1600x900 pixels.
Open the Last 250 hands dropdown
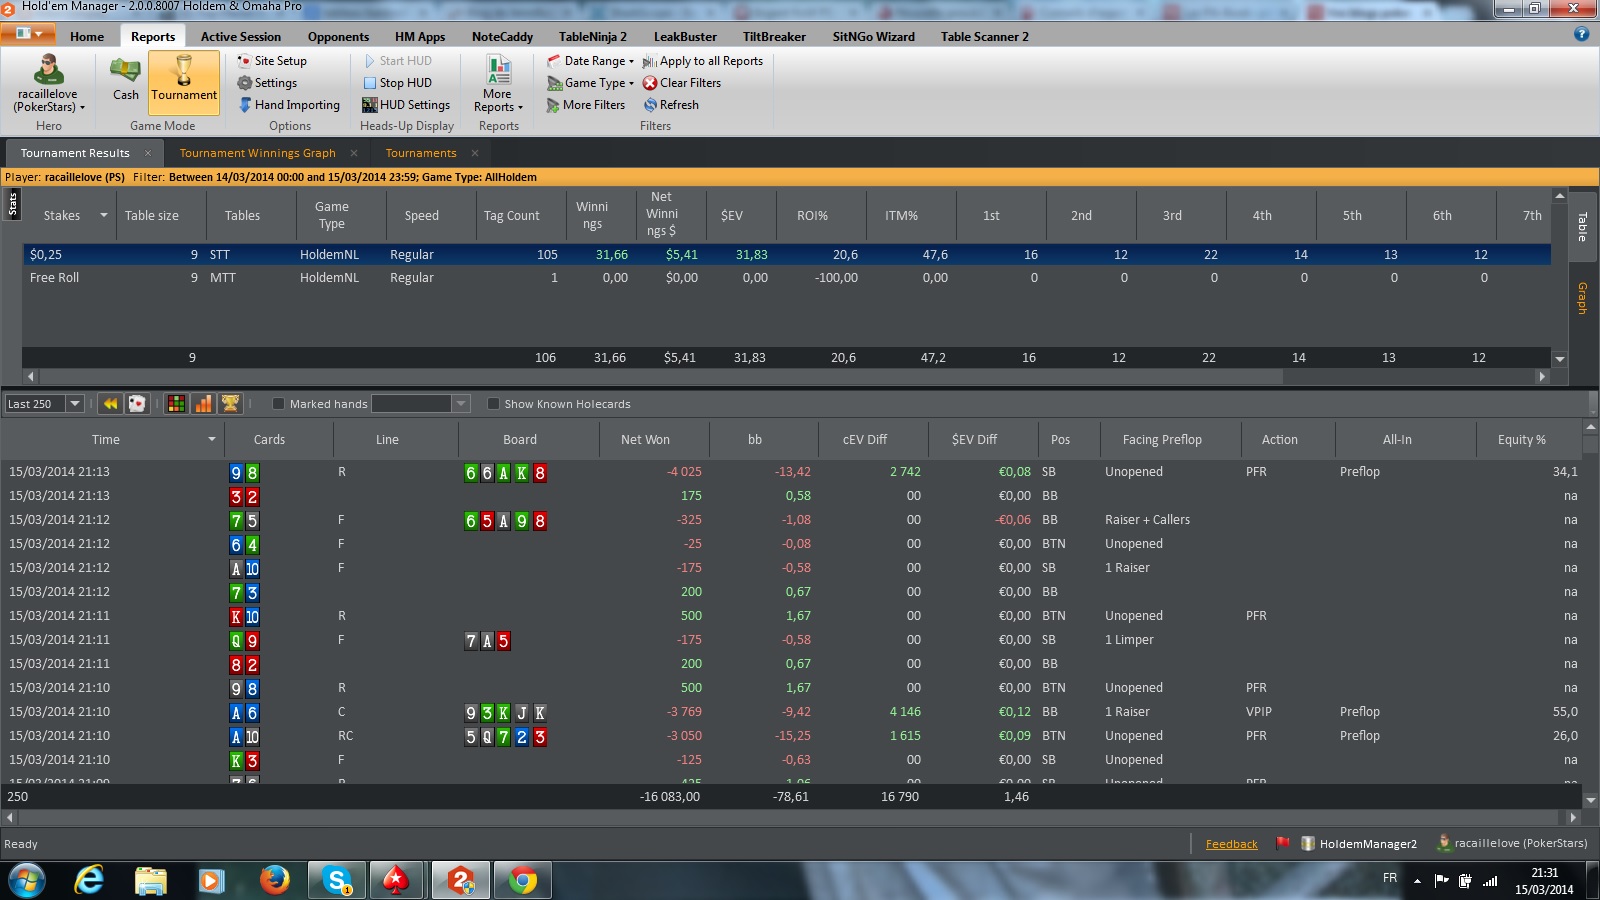[x=74, y=404]
